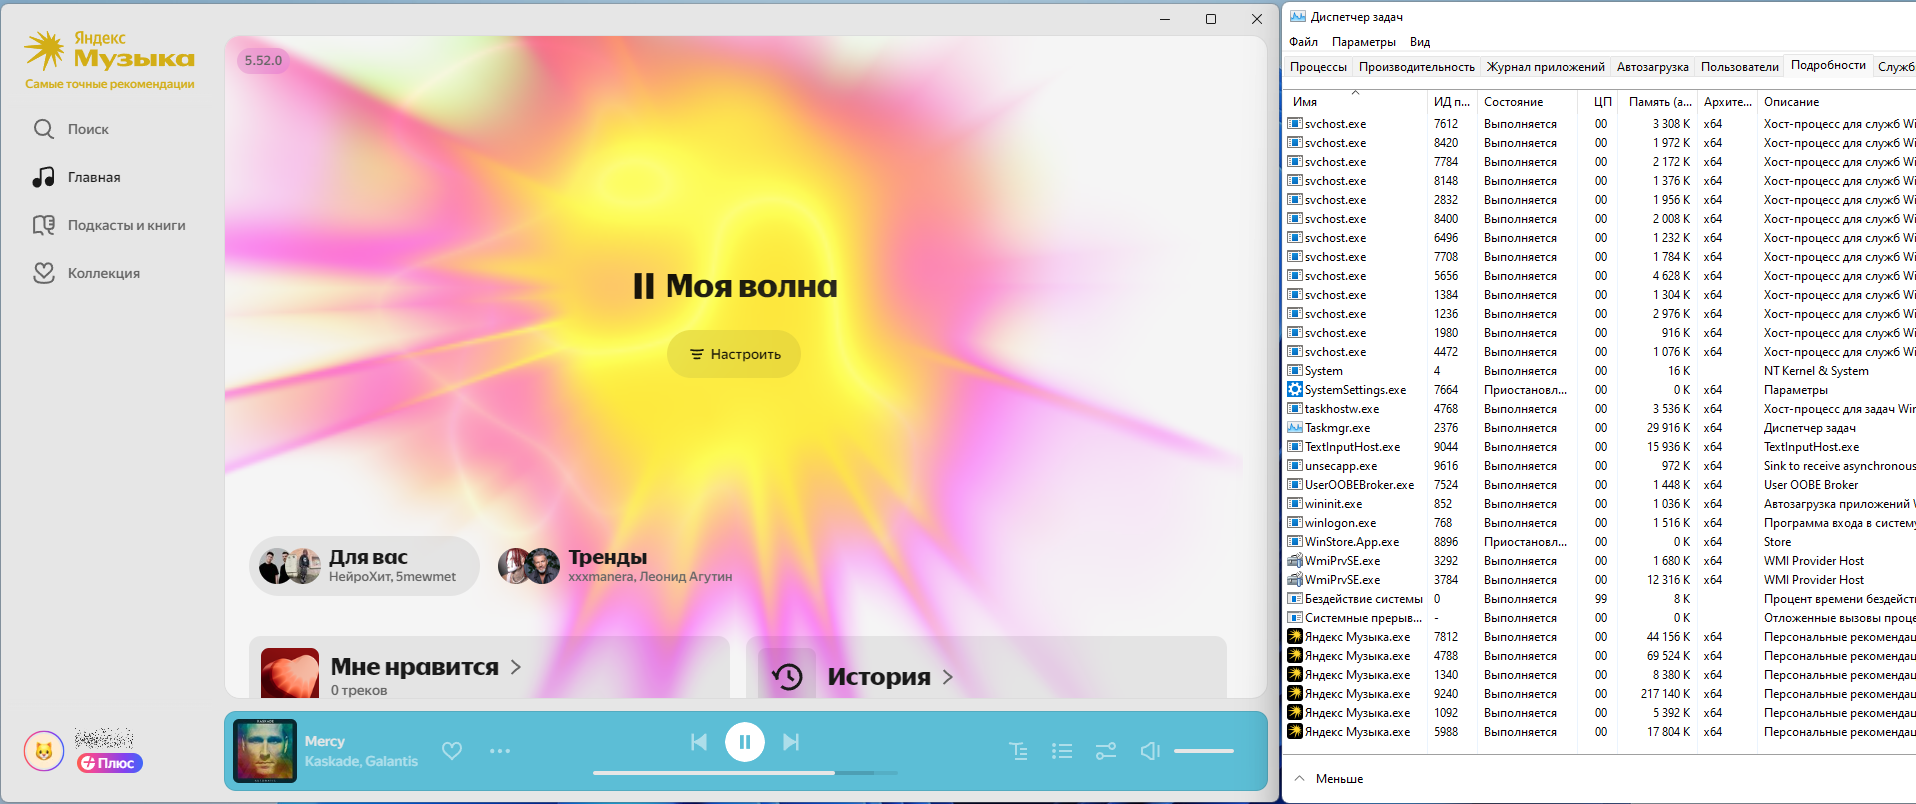Switch to the Производительность tab
The width and height of the screenshot is (1916, 804).
coord(1416,67)
